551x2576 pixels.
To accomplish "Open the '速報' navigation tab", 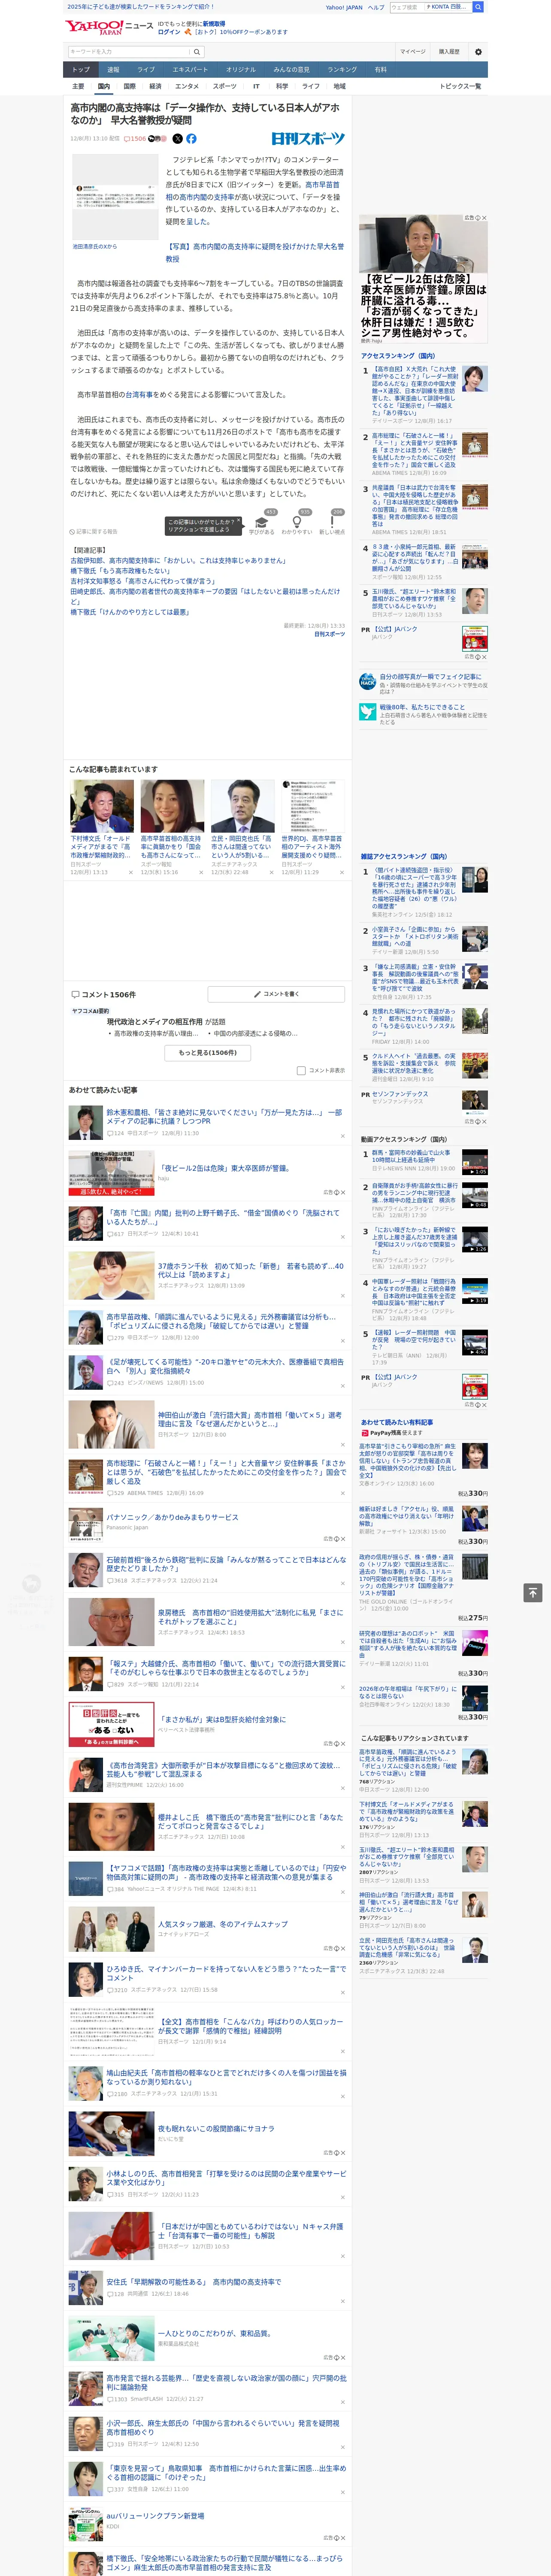I will (113, 70).
